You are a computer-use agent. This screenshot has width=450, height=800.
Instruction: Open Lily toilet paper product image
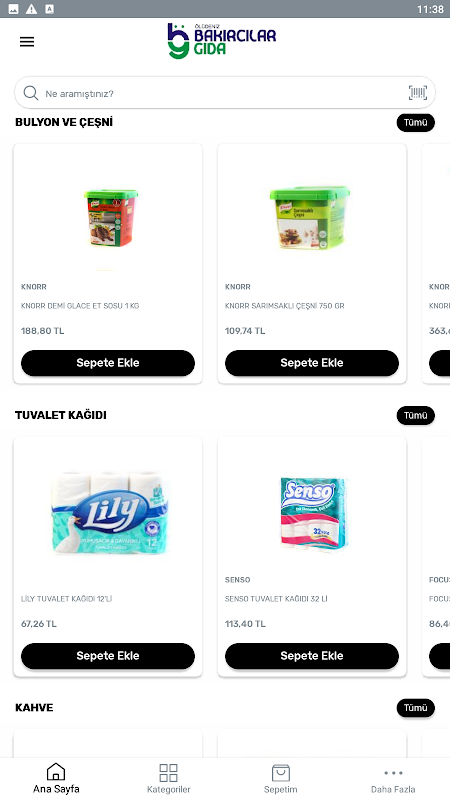click(x=109, y=513)
